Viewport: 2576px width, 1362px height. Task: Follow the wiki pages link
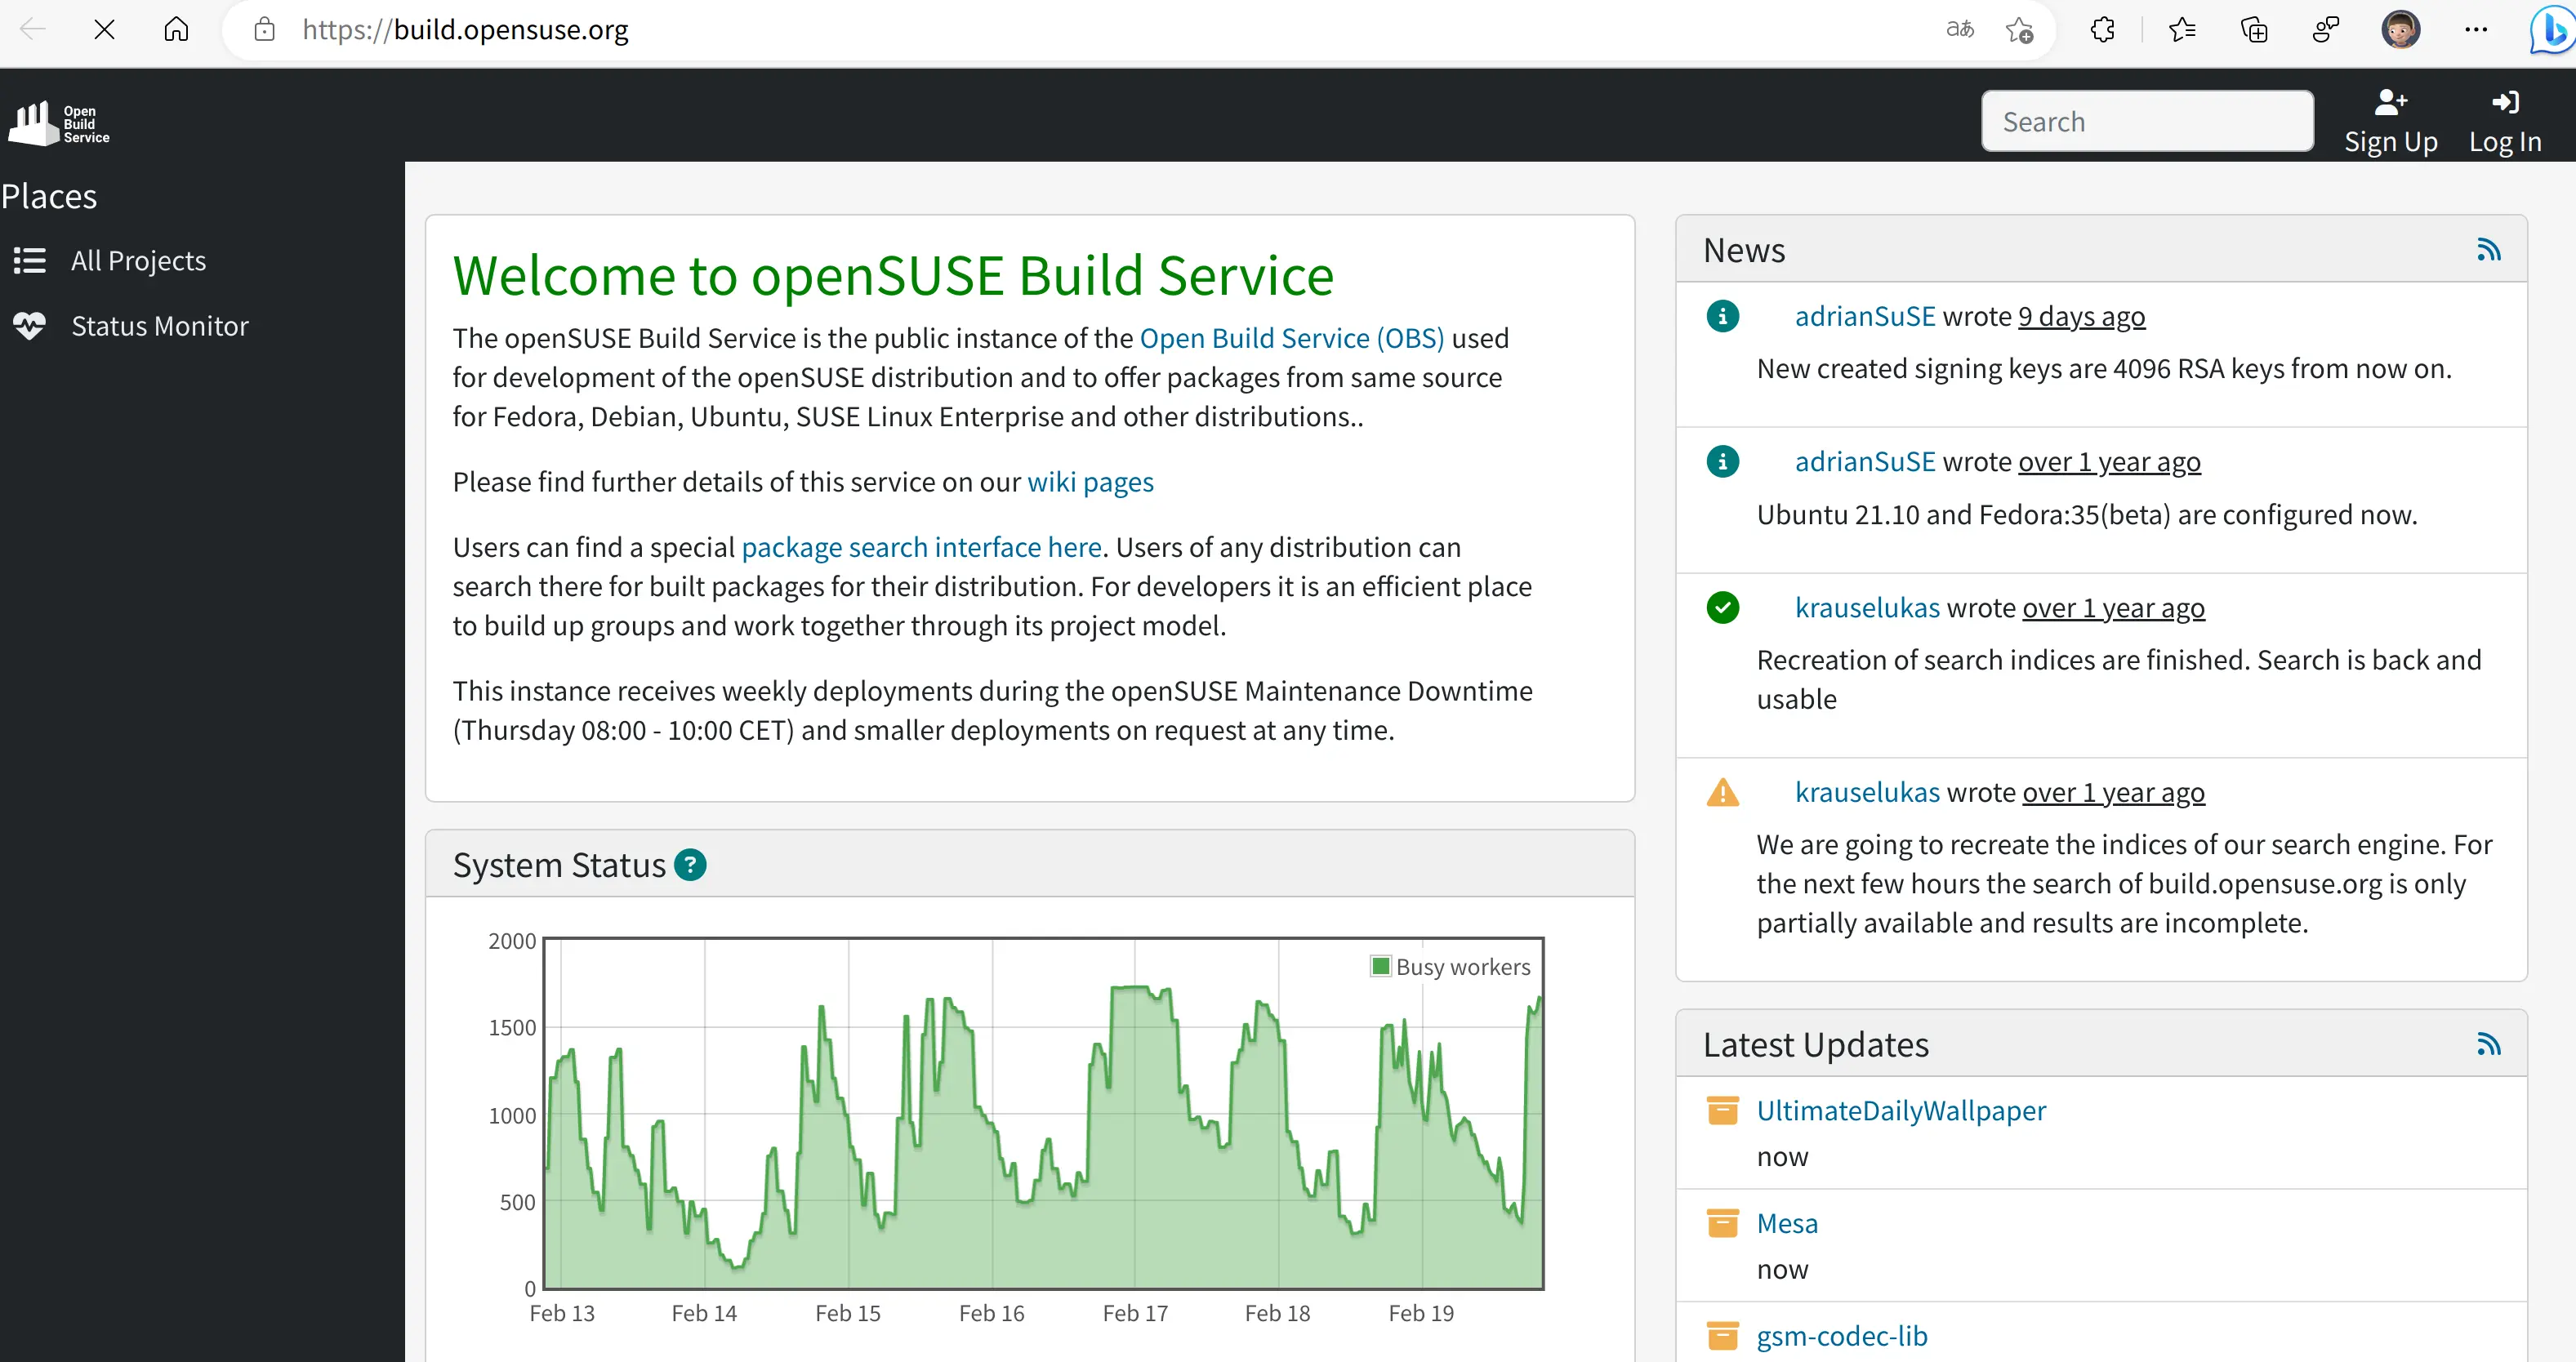point(1090,482)
